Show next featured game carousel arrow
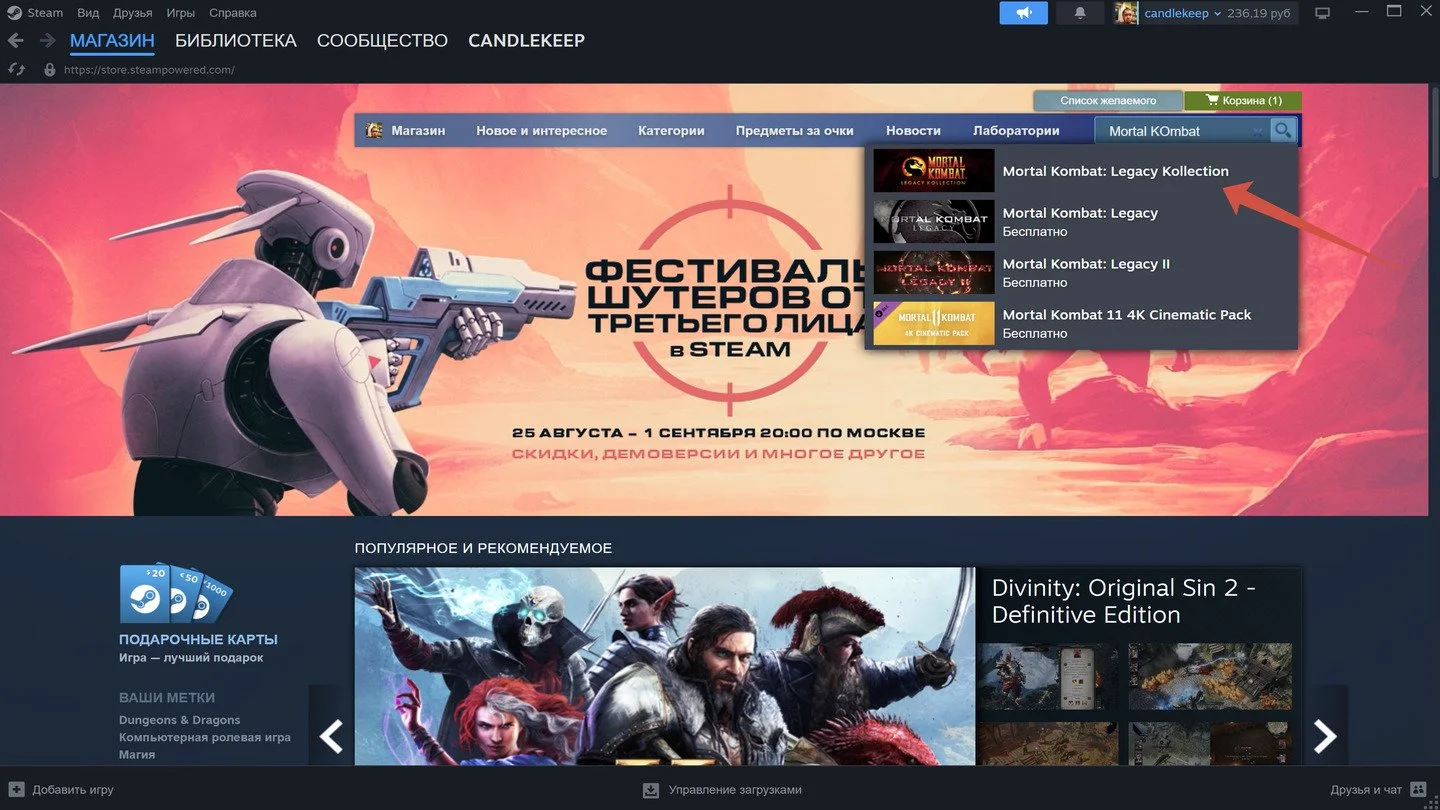 1325,736
